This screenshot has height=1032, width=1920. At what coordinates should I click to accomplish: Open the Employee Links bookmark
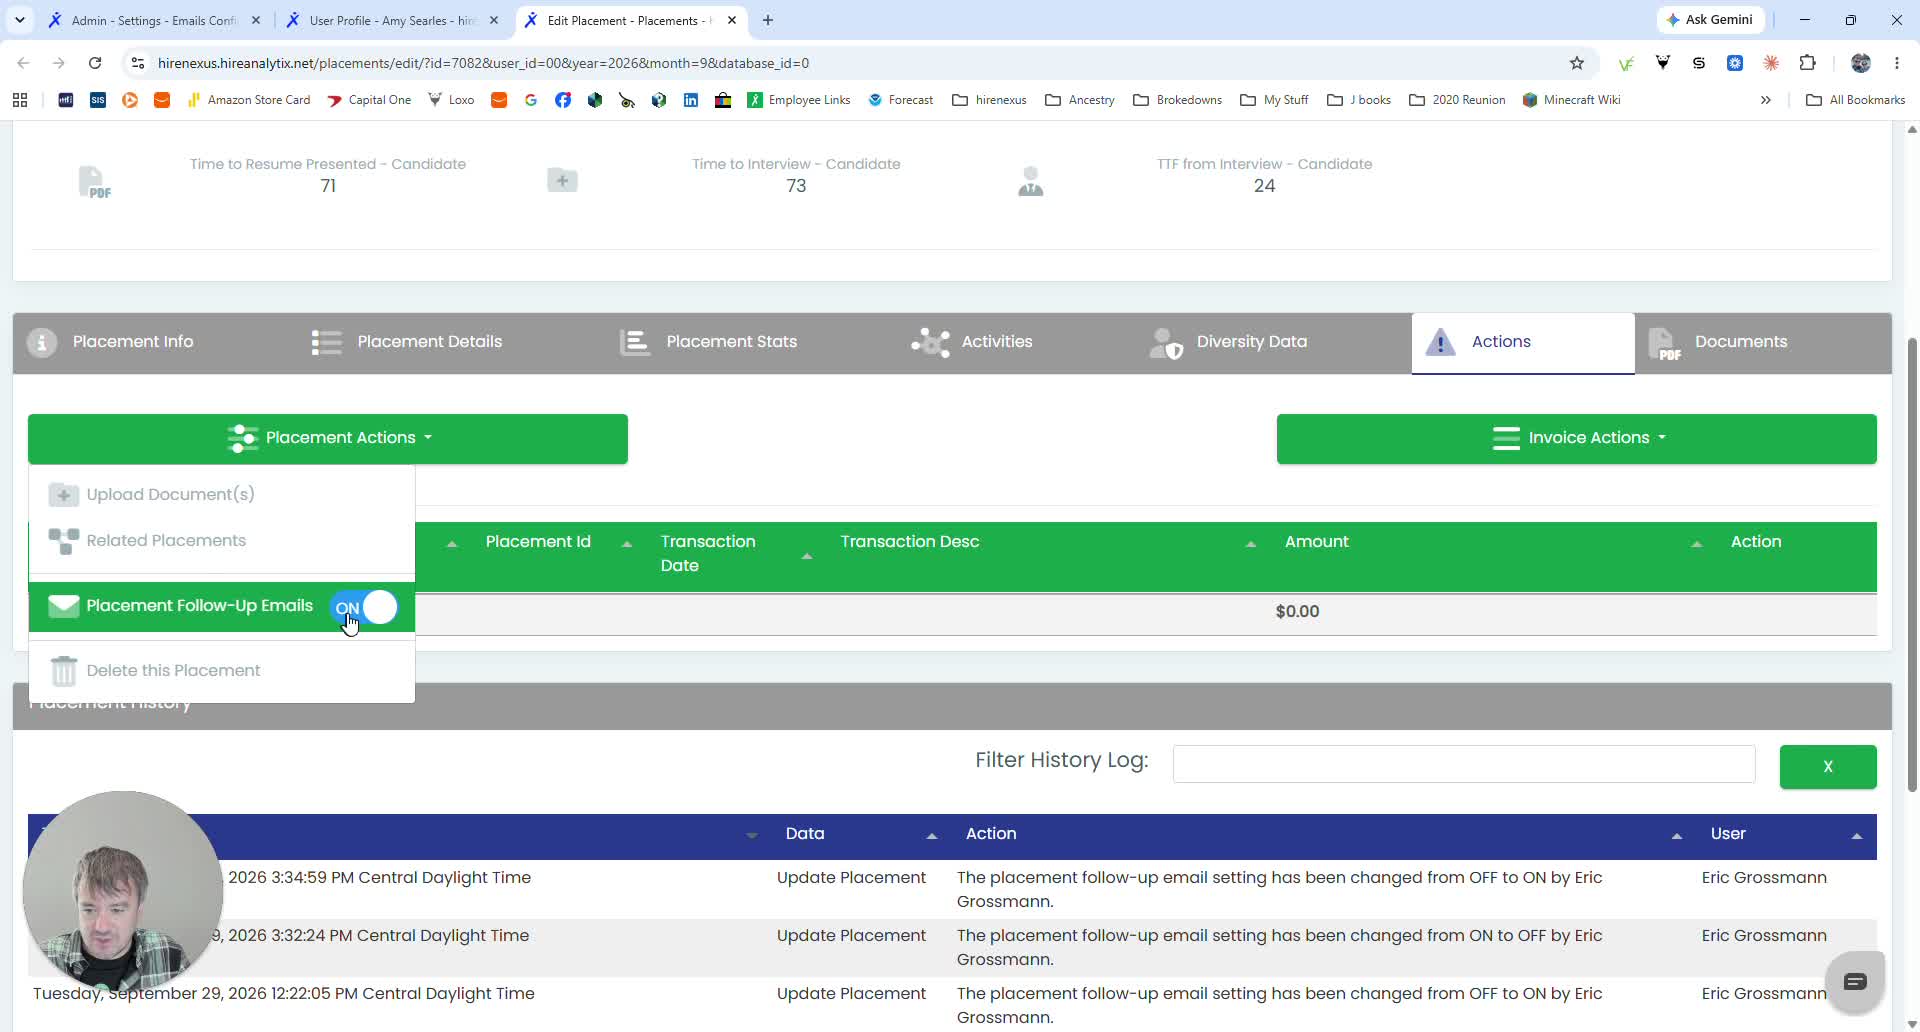[x=799, y=100]
